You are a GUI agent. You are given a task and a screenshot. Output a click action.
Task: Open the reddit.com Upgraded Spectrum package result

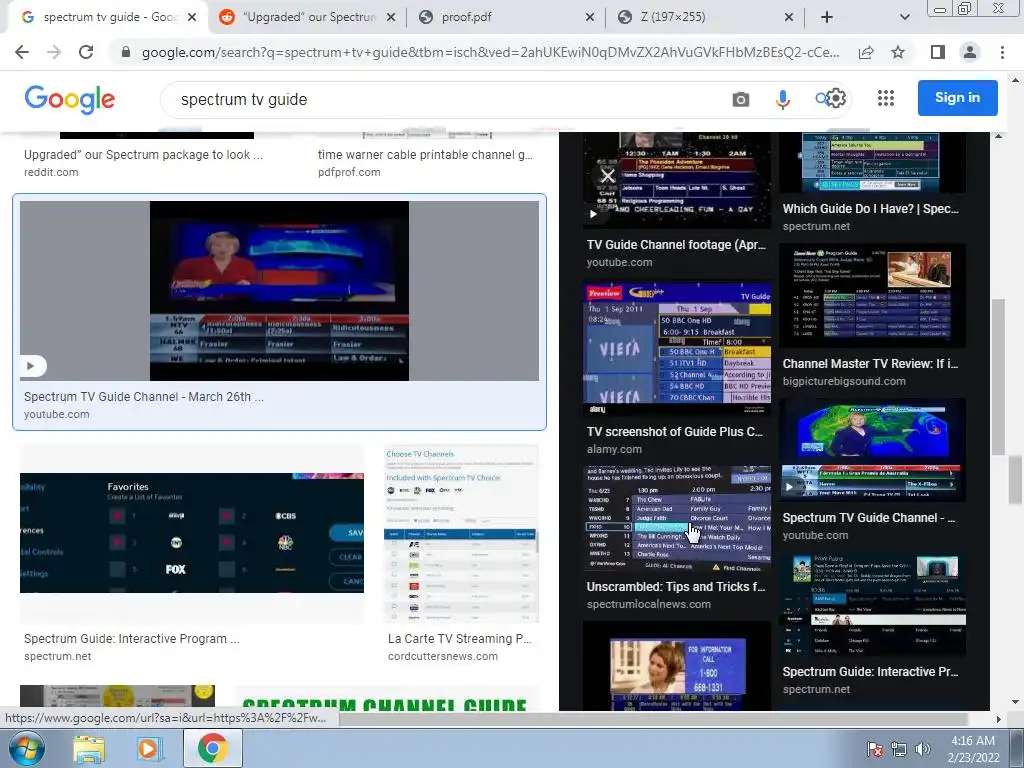(x=143, y=155)
